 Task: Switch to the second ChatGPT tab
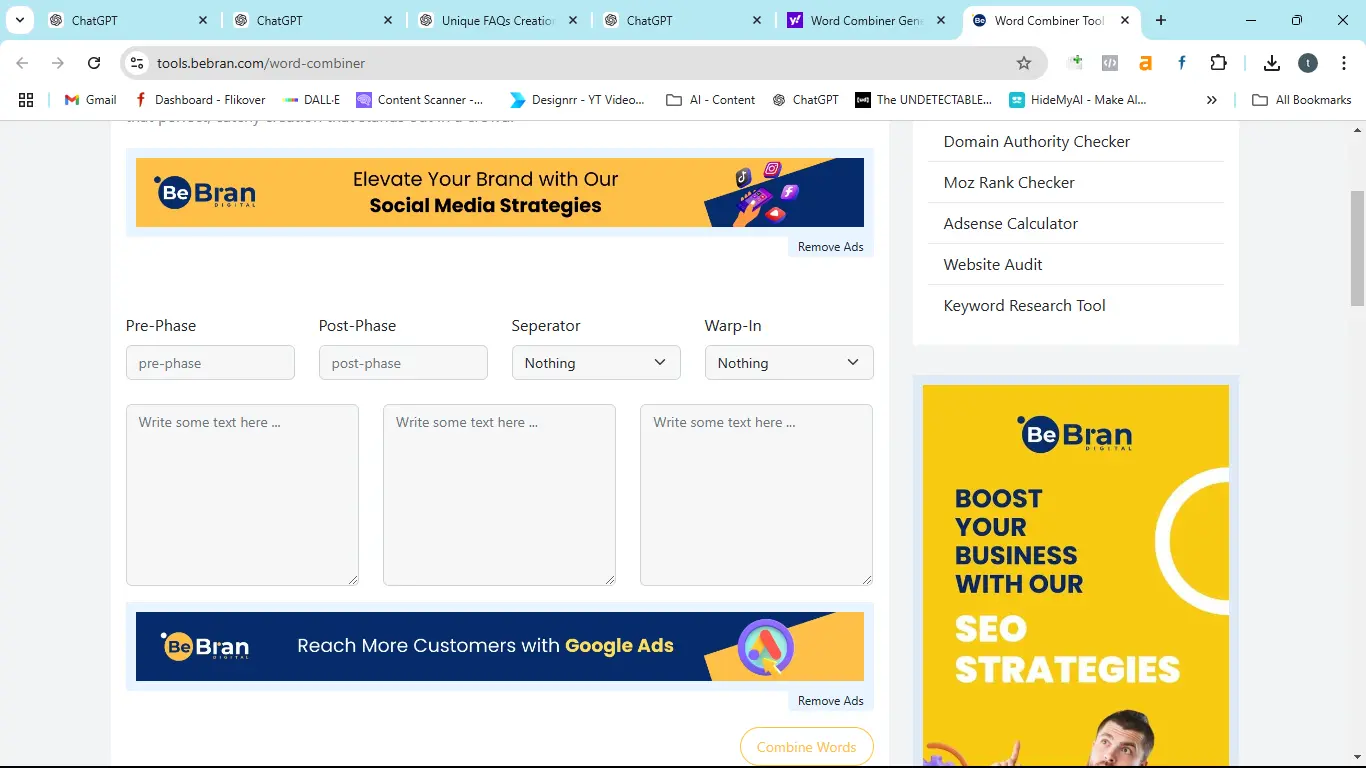coord(314,20)
